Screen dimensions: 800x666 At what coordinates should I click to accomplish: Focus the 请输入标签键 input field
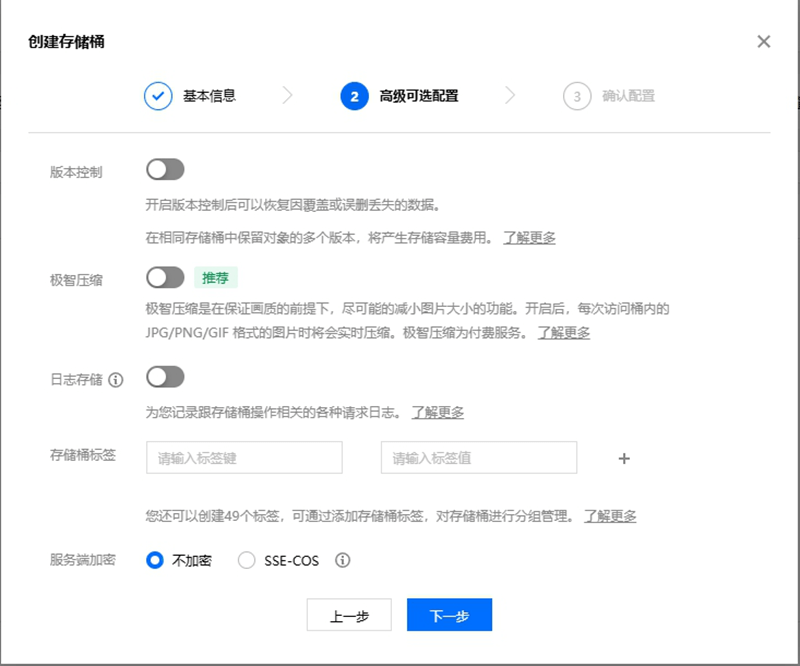tap(244, 458)
